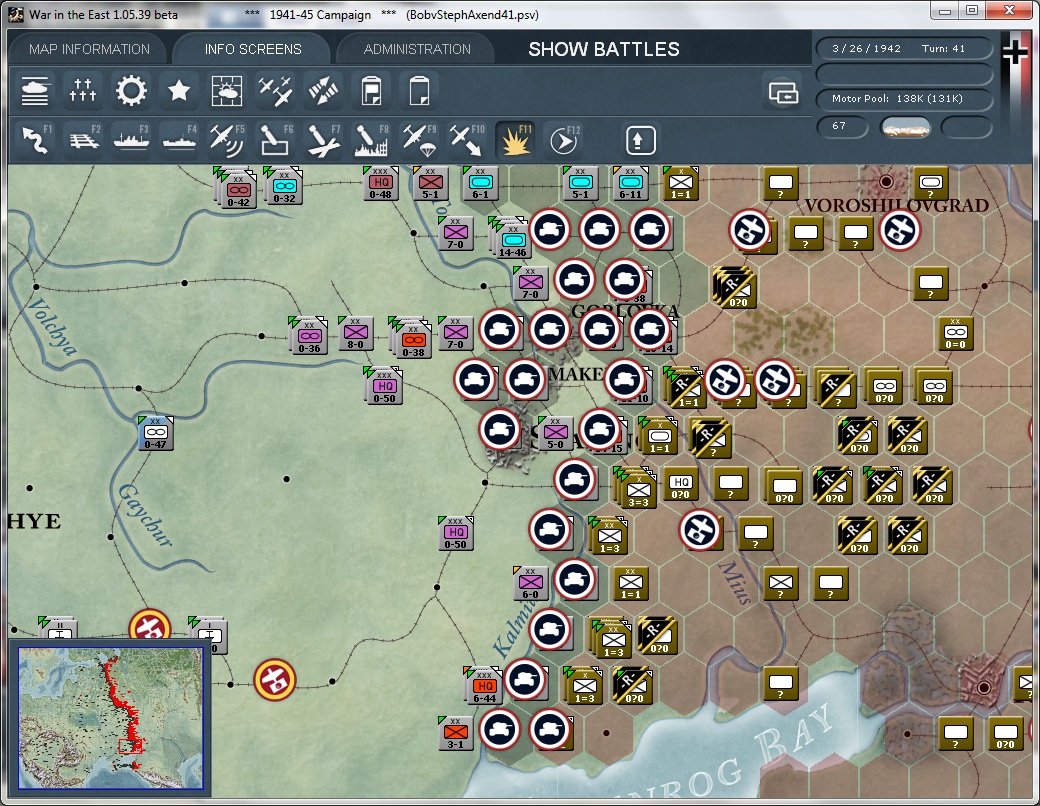Image resolution: width=1040 pixels, height=806 pixels.
Task: Select the cyan unit labeled 0-32
Action: pos(283,186)
